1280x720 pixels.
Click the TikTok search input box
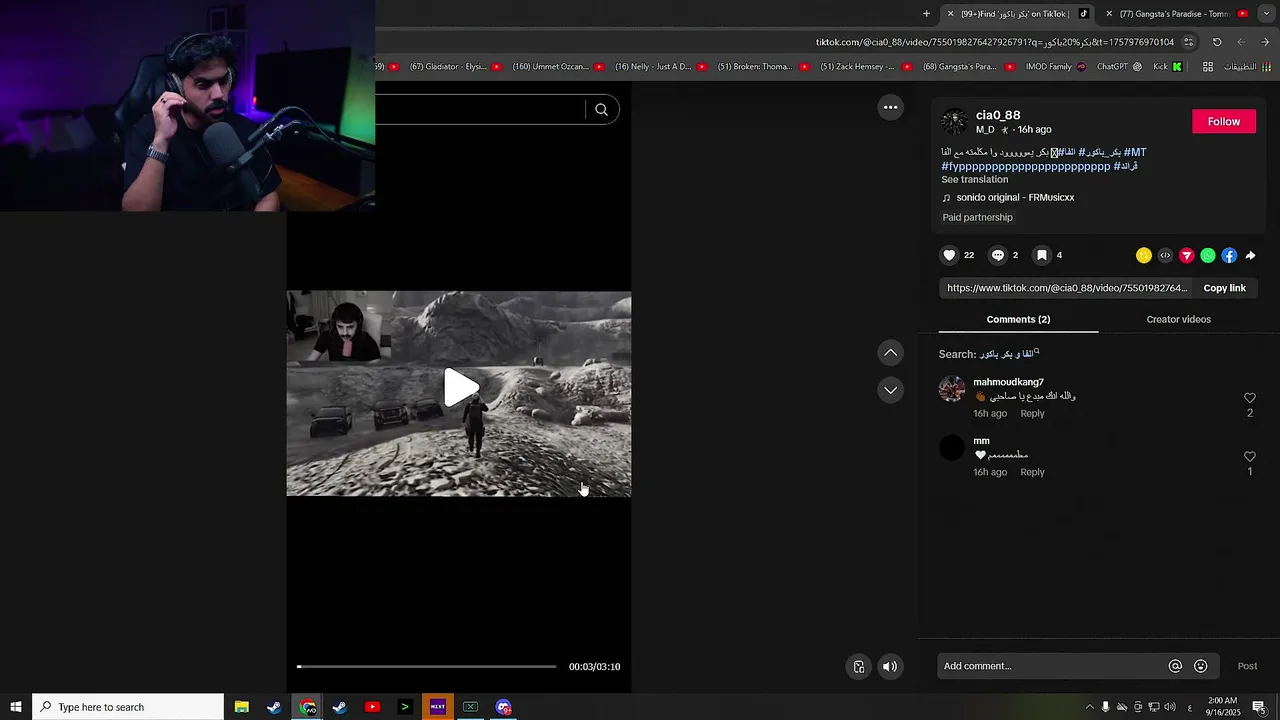[480, 110]
